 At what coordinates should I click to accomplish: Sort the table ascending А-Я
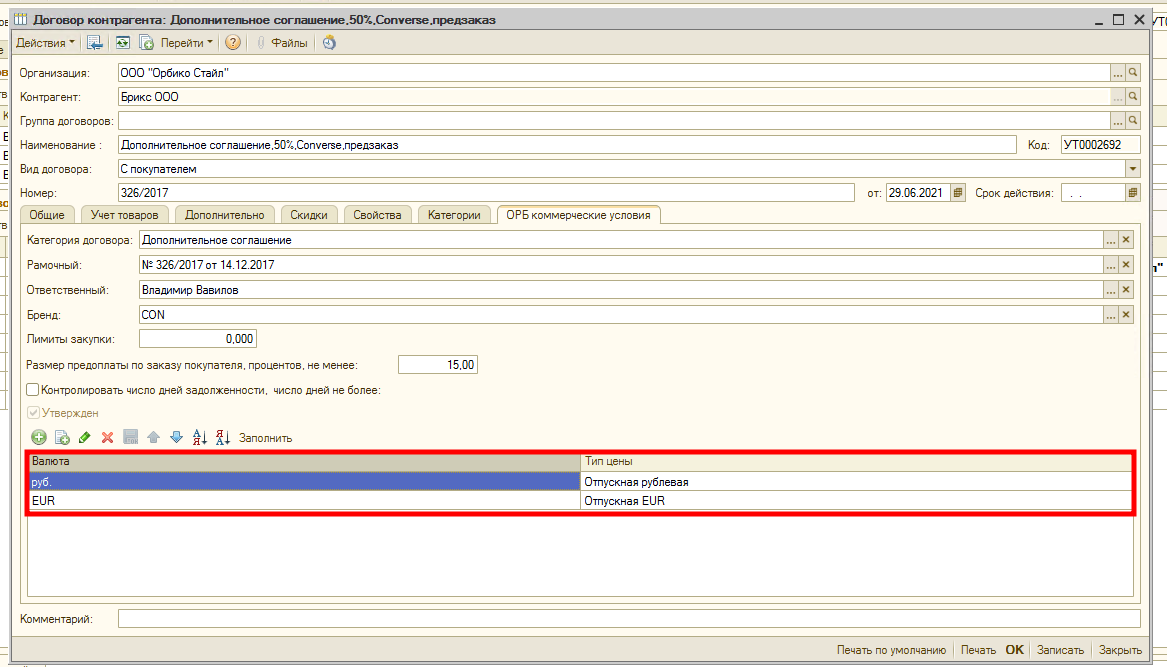click(x=199, y=437)
